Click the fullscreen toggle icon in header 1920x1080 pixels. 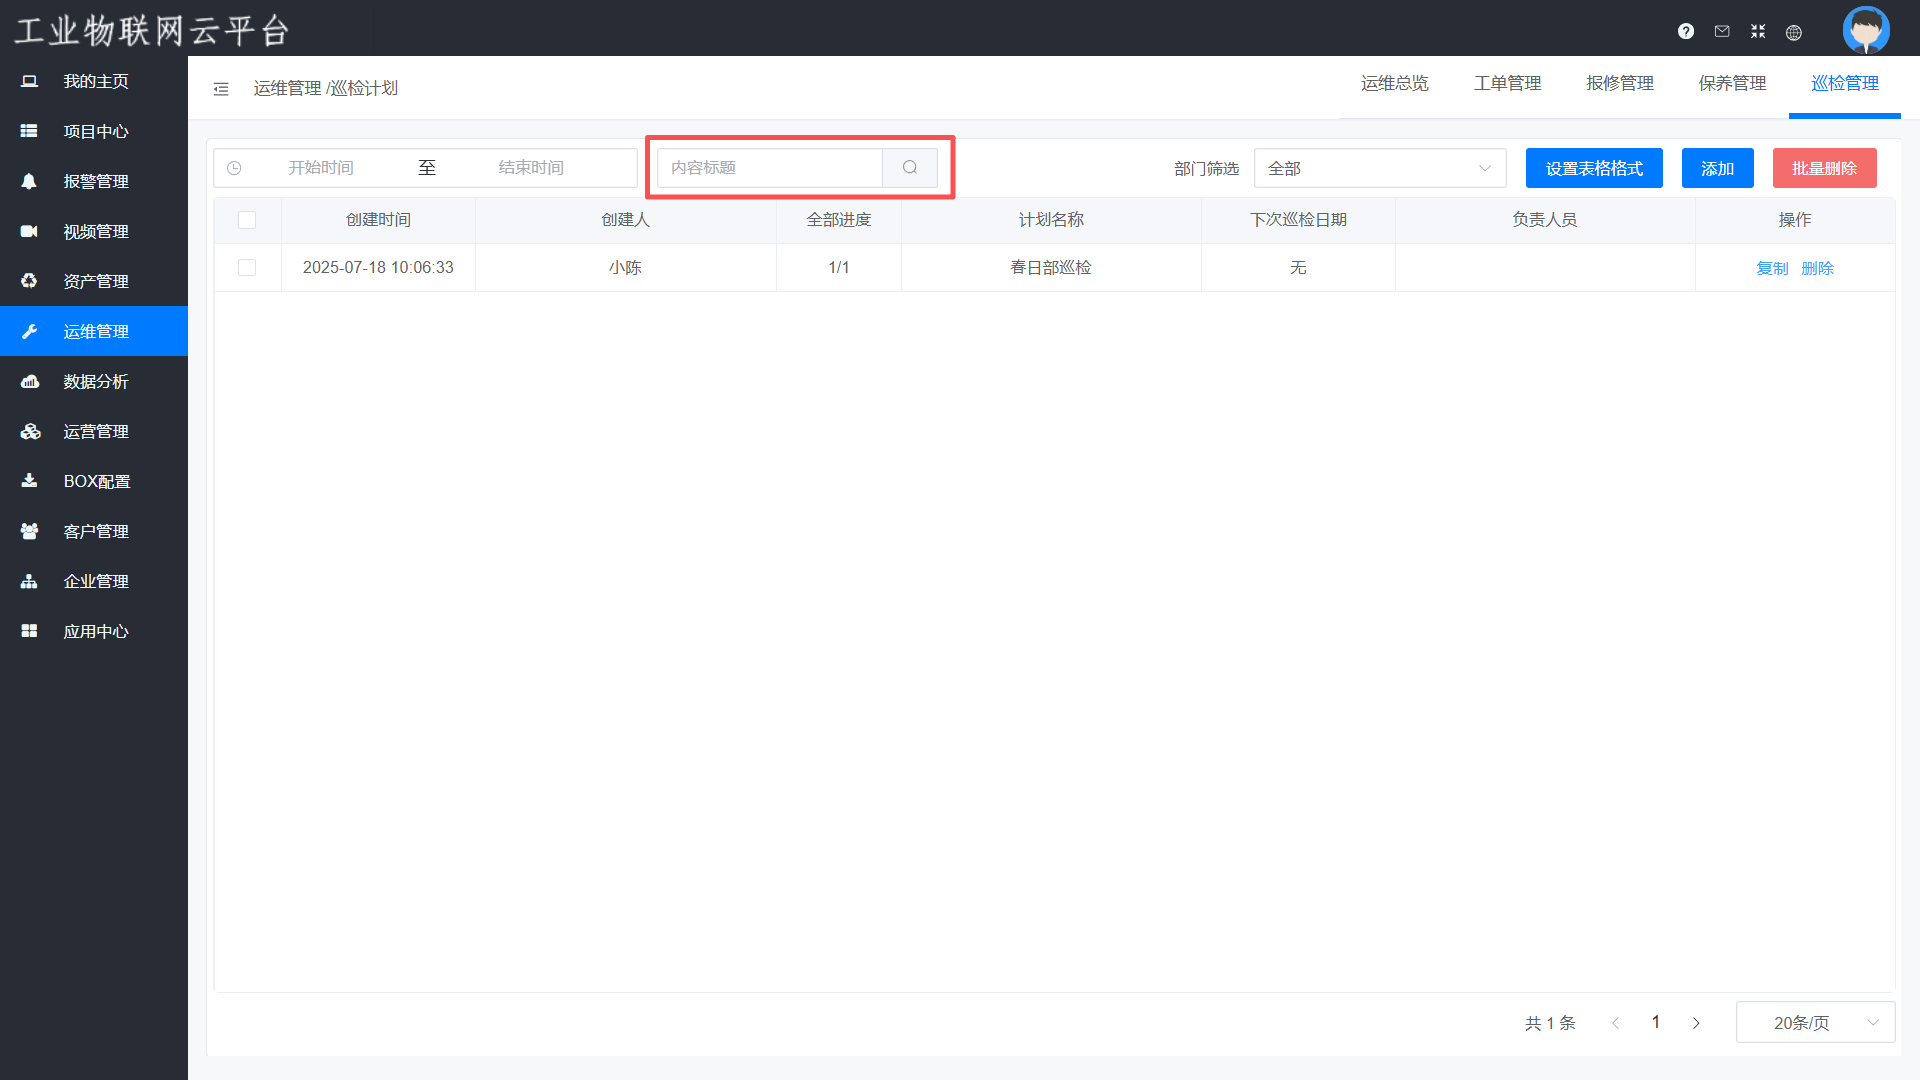tap(1758, 31)
